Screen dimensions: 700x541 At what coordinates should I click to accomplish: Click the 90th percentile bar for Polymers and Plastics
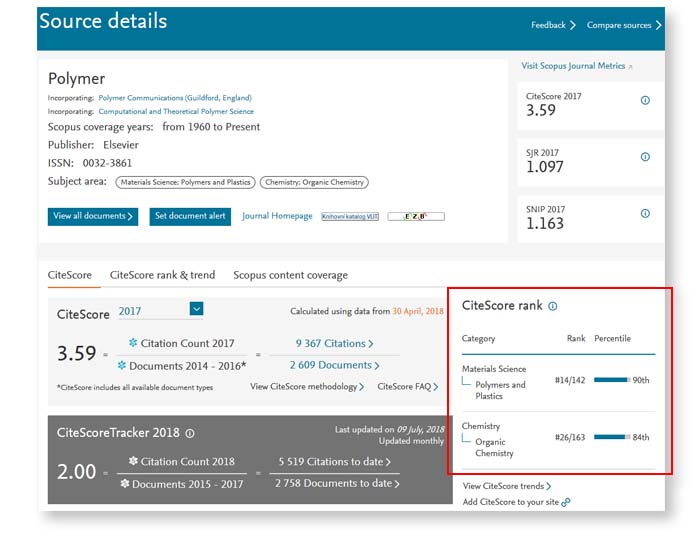(x=612, y=380)
